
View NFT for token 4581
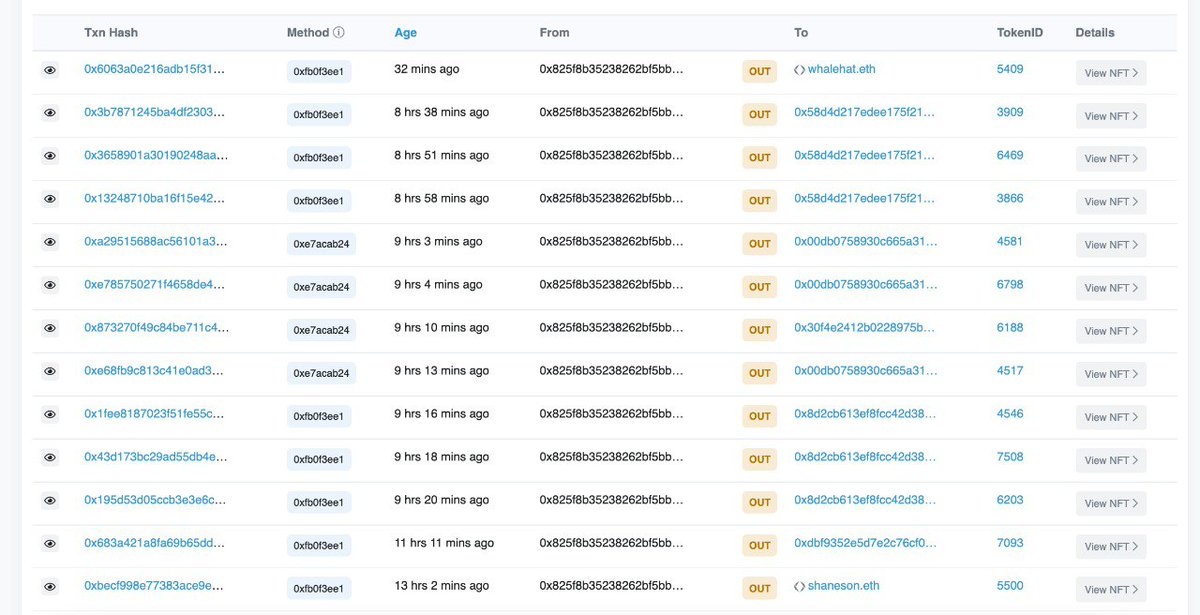(x=1111, y=245)
